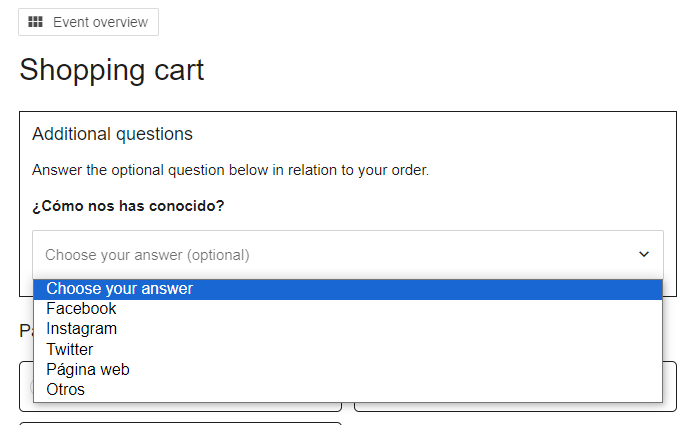Choose Facebook from the answer list
The image size is (697, 425).
pyautogui.click(x=81, y=309)
